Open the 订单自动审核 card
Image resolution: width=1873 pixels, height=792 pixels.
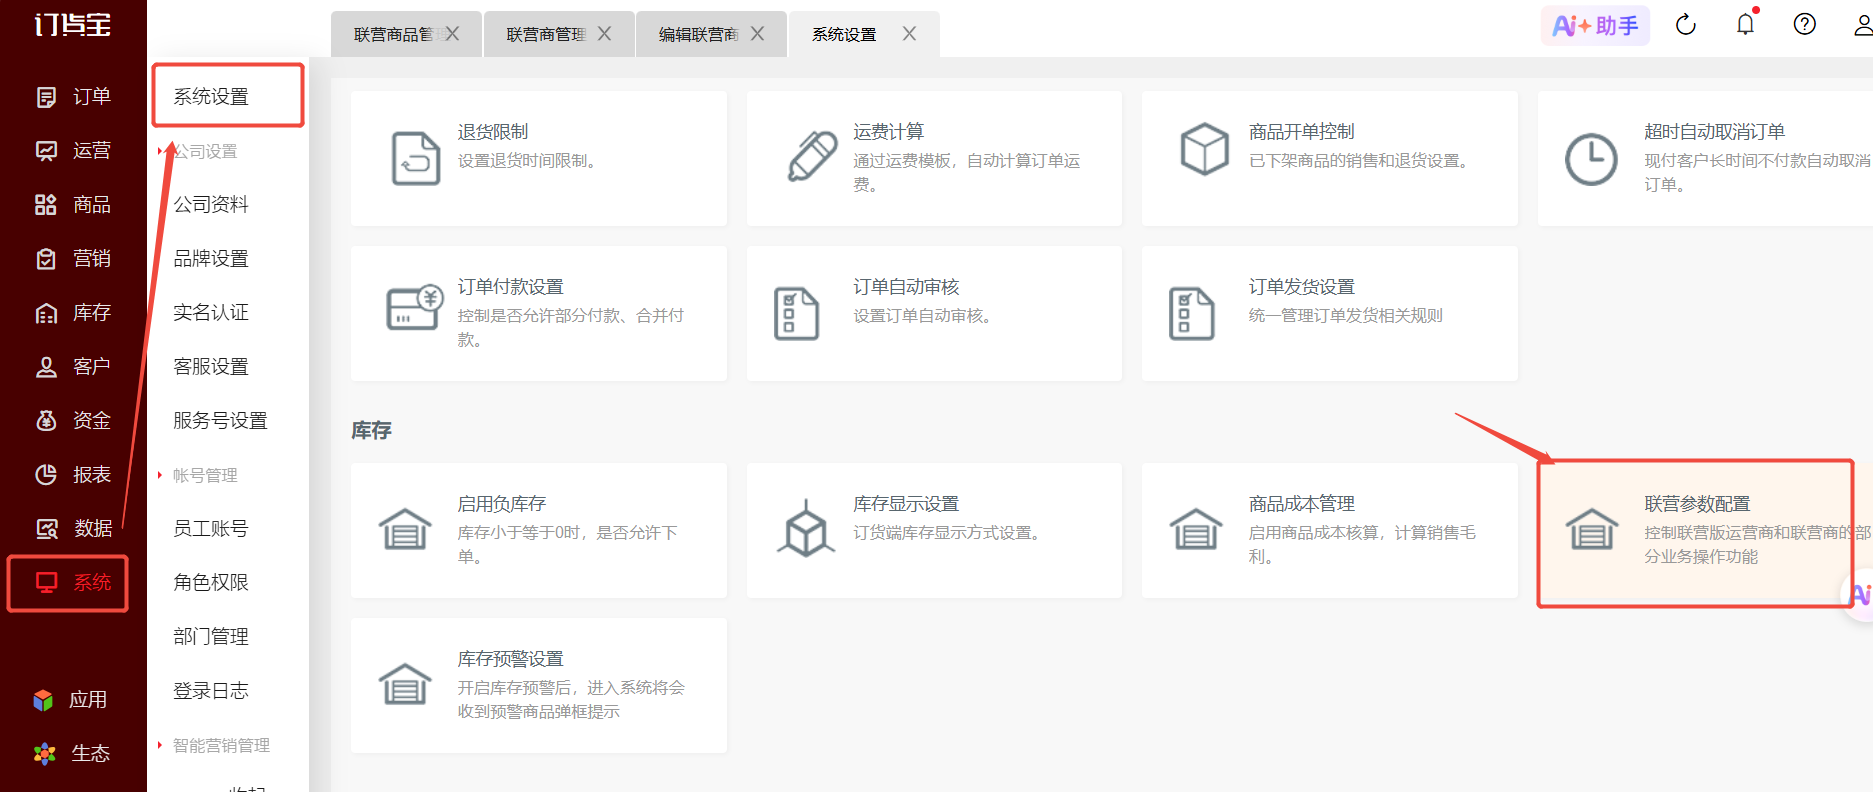pyautogui.click(x=934, y=314)
